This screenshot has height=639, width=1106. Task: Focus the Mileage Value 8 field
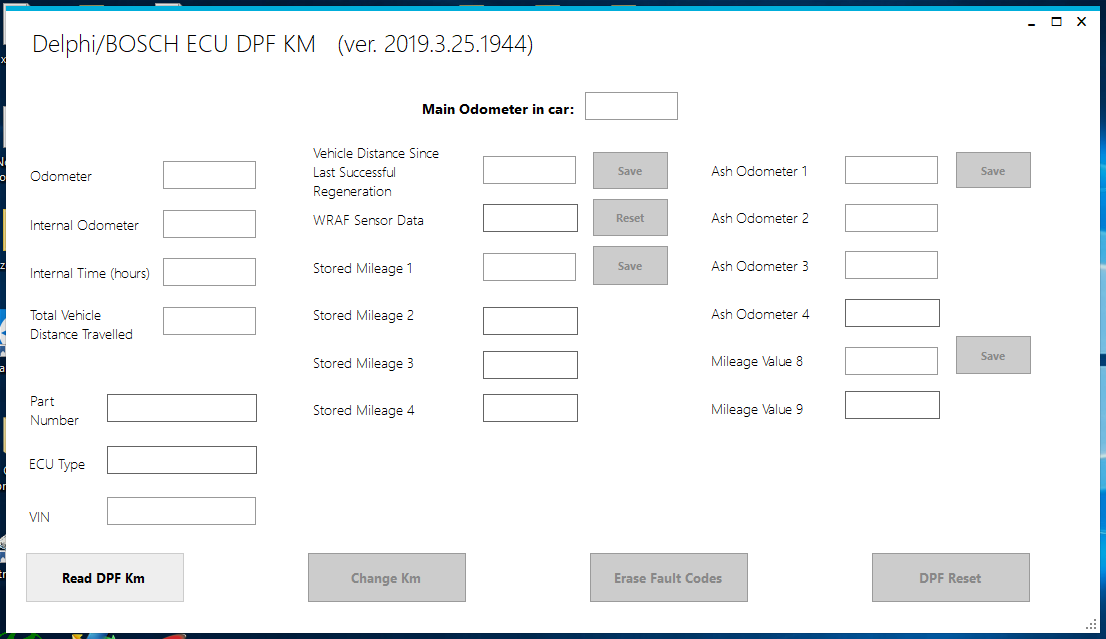pyautogui.click(x=892, y=361)
